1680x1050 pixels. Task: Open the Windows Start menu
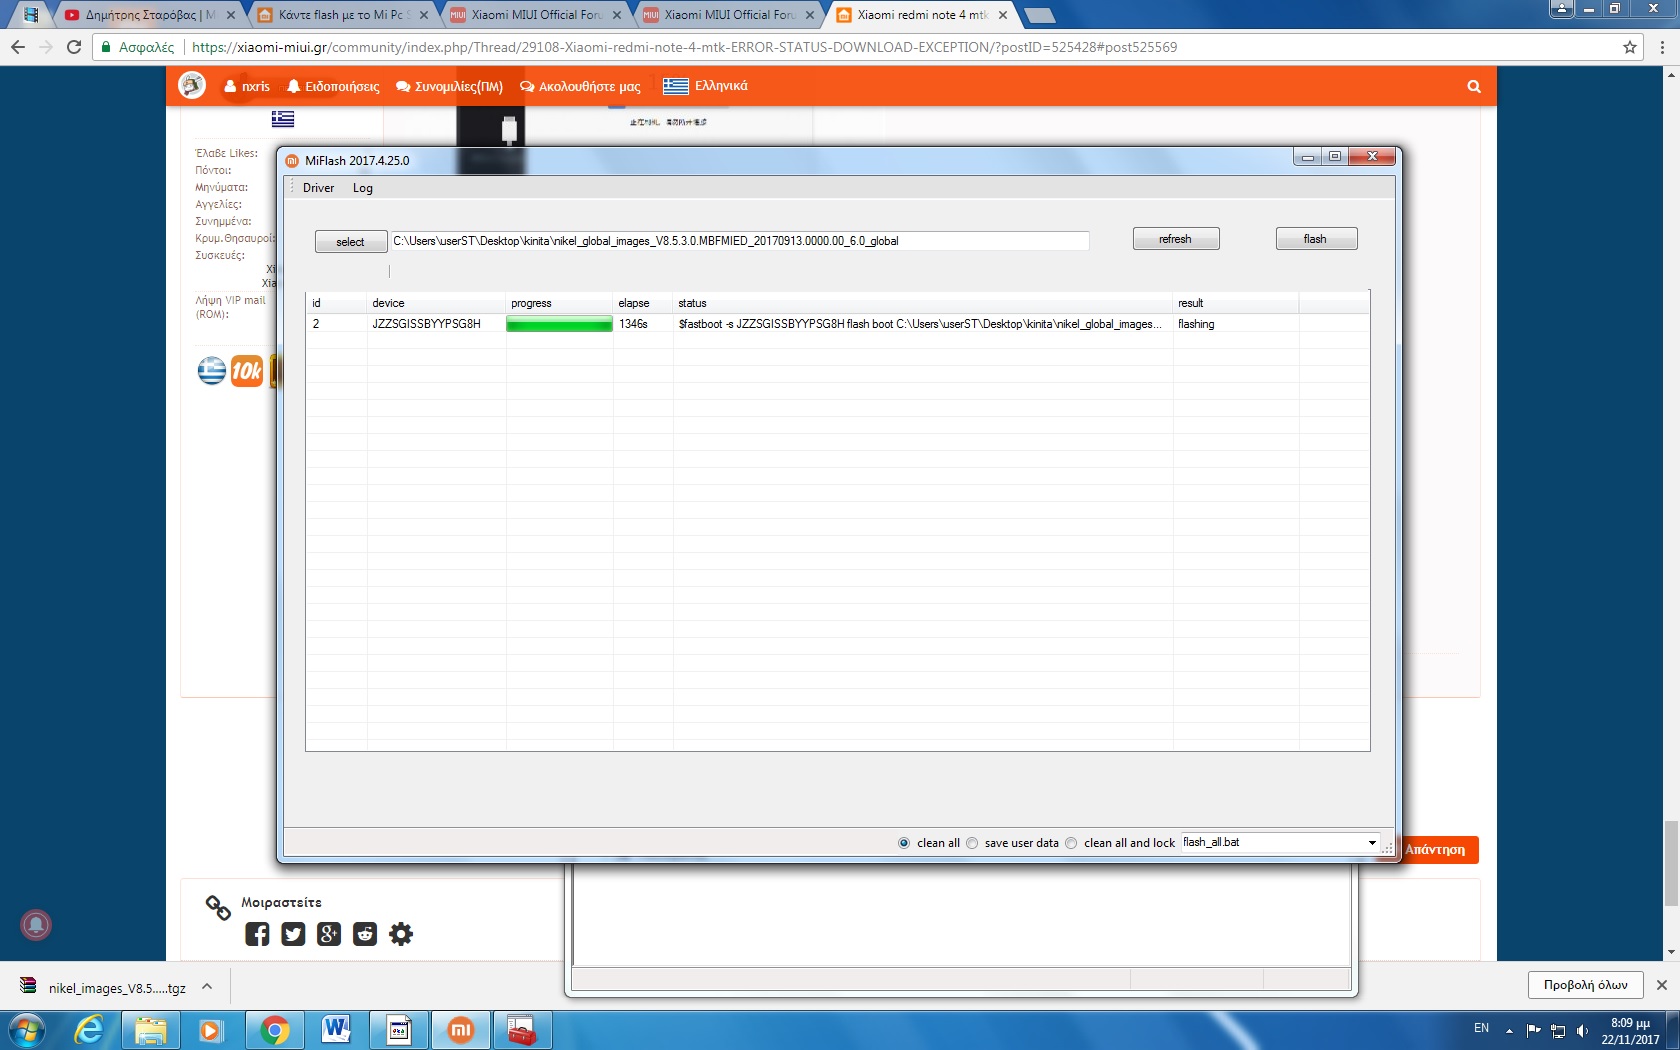26,1029
